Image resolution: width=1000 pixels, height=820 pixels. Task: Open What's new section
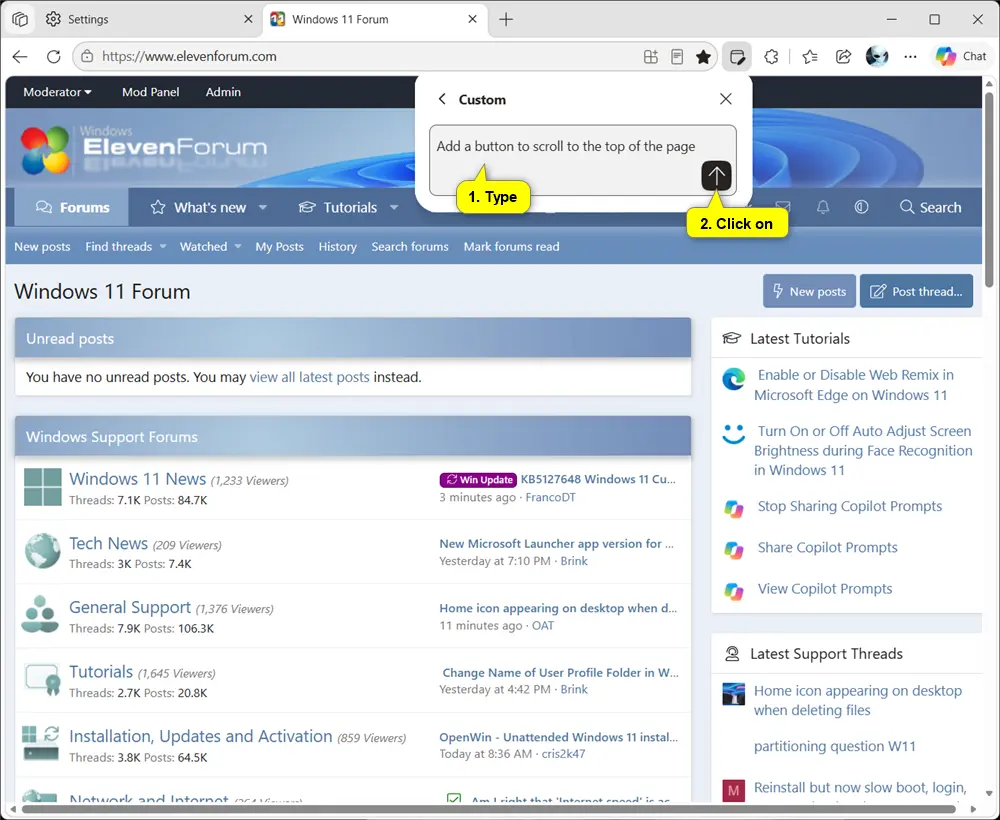pos(198,207)
